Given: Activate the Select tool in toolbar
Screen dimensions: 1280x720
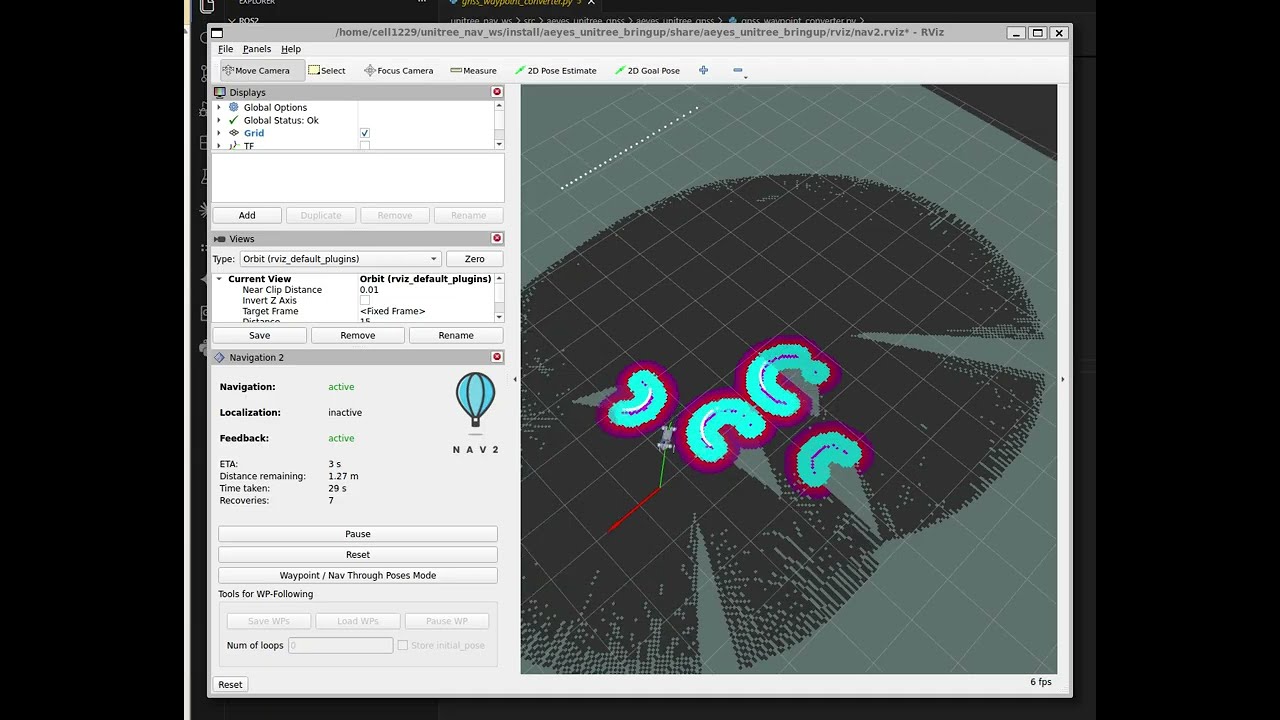Looking at the screenshot, I should [327, 71].
